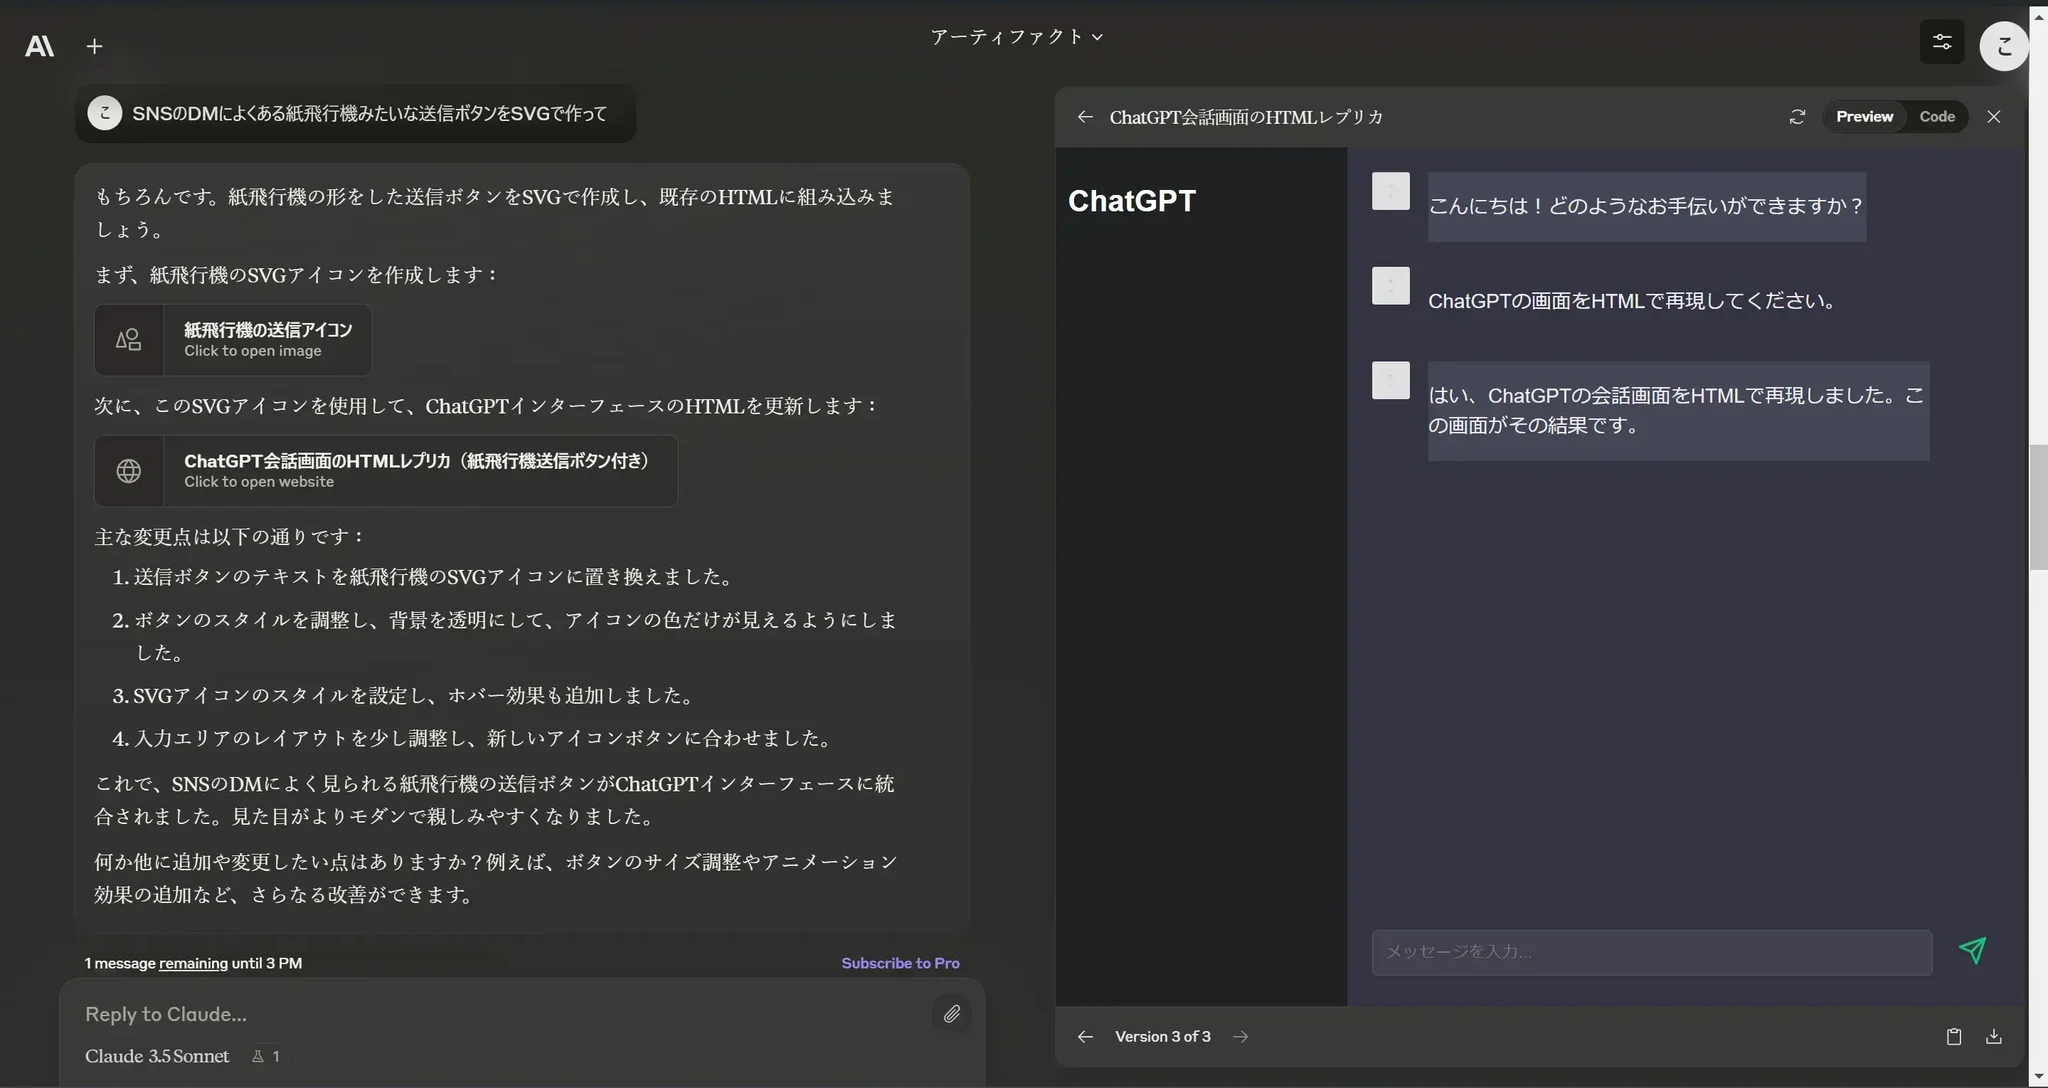Open the ChatGPT会話画面のHTMLレプリカ website artifact
Screen dimensions: 2048x1088
[386, 471]
